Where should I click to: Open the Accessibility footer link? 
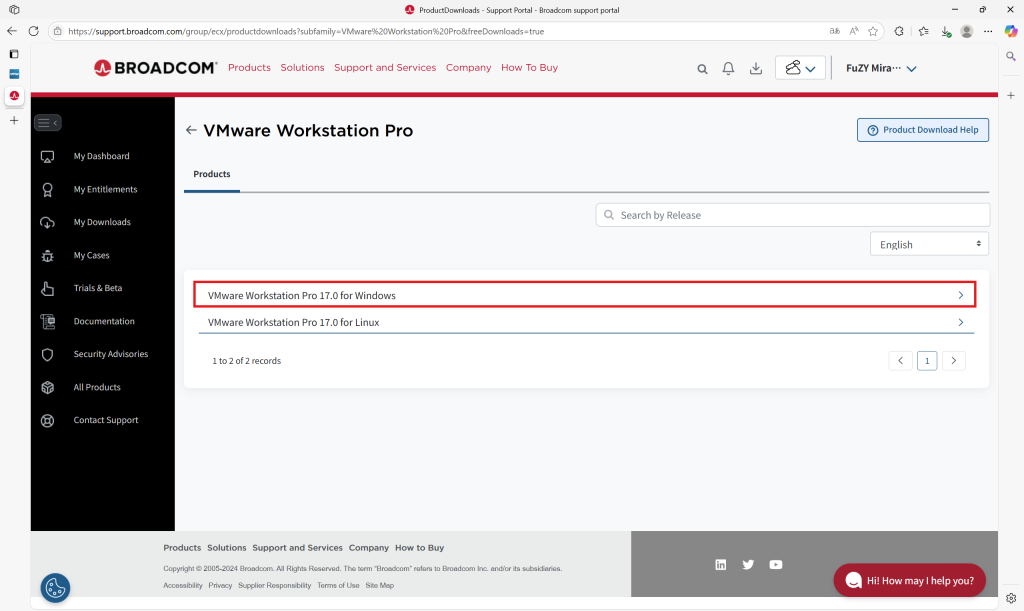tap(183, 586)
